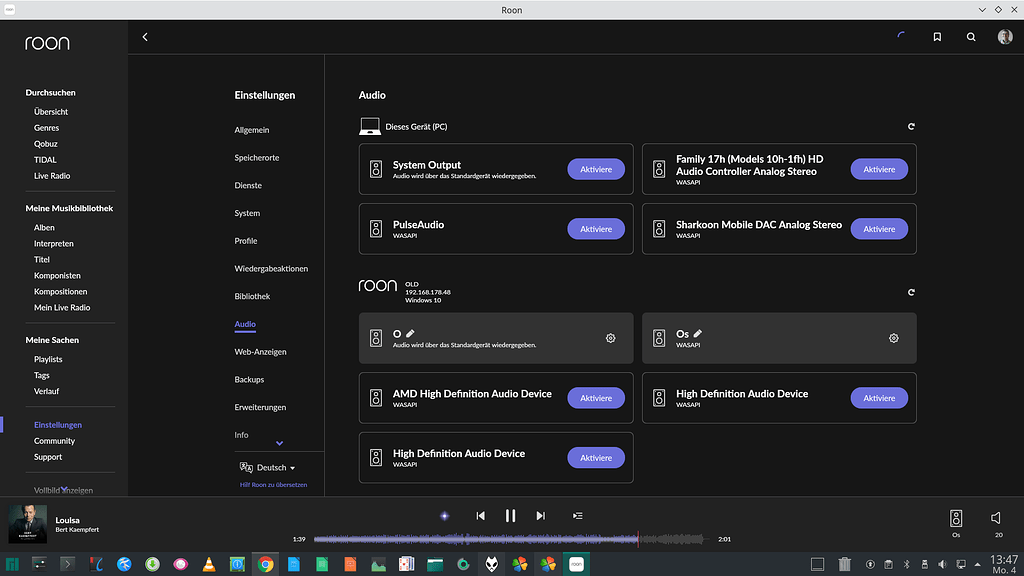Open the volume speaker control at bottom right
Screen dimensions: 1024x576
pyautogui.click(x=996, y=517)
